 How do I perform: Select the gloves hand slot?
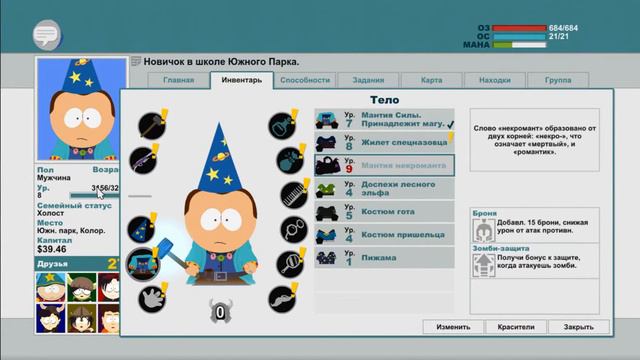[x=152, y=299]
